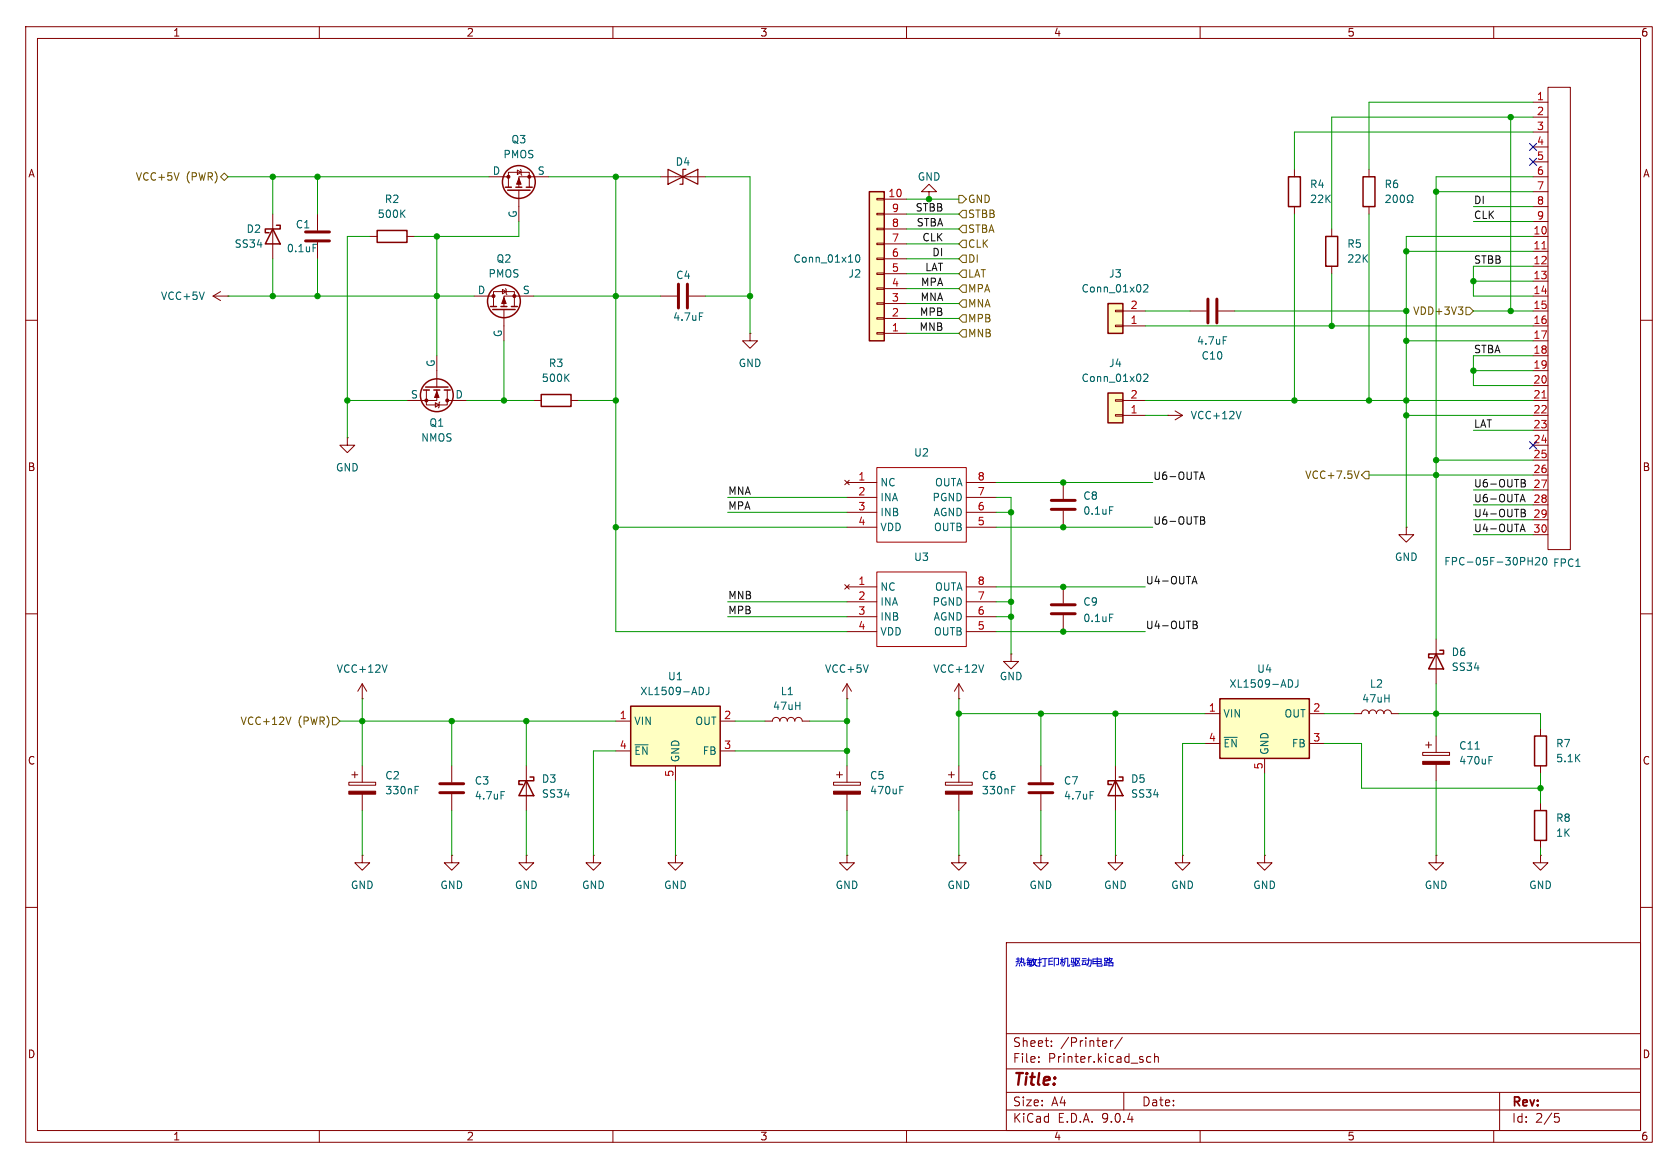Click the U3 motor driver IC
This screenshot has width=1673, height=1170.
tap(921, 609)
